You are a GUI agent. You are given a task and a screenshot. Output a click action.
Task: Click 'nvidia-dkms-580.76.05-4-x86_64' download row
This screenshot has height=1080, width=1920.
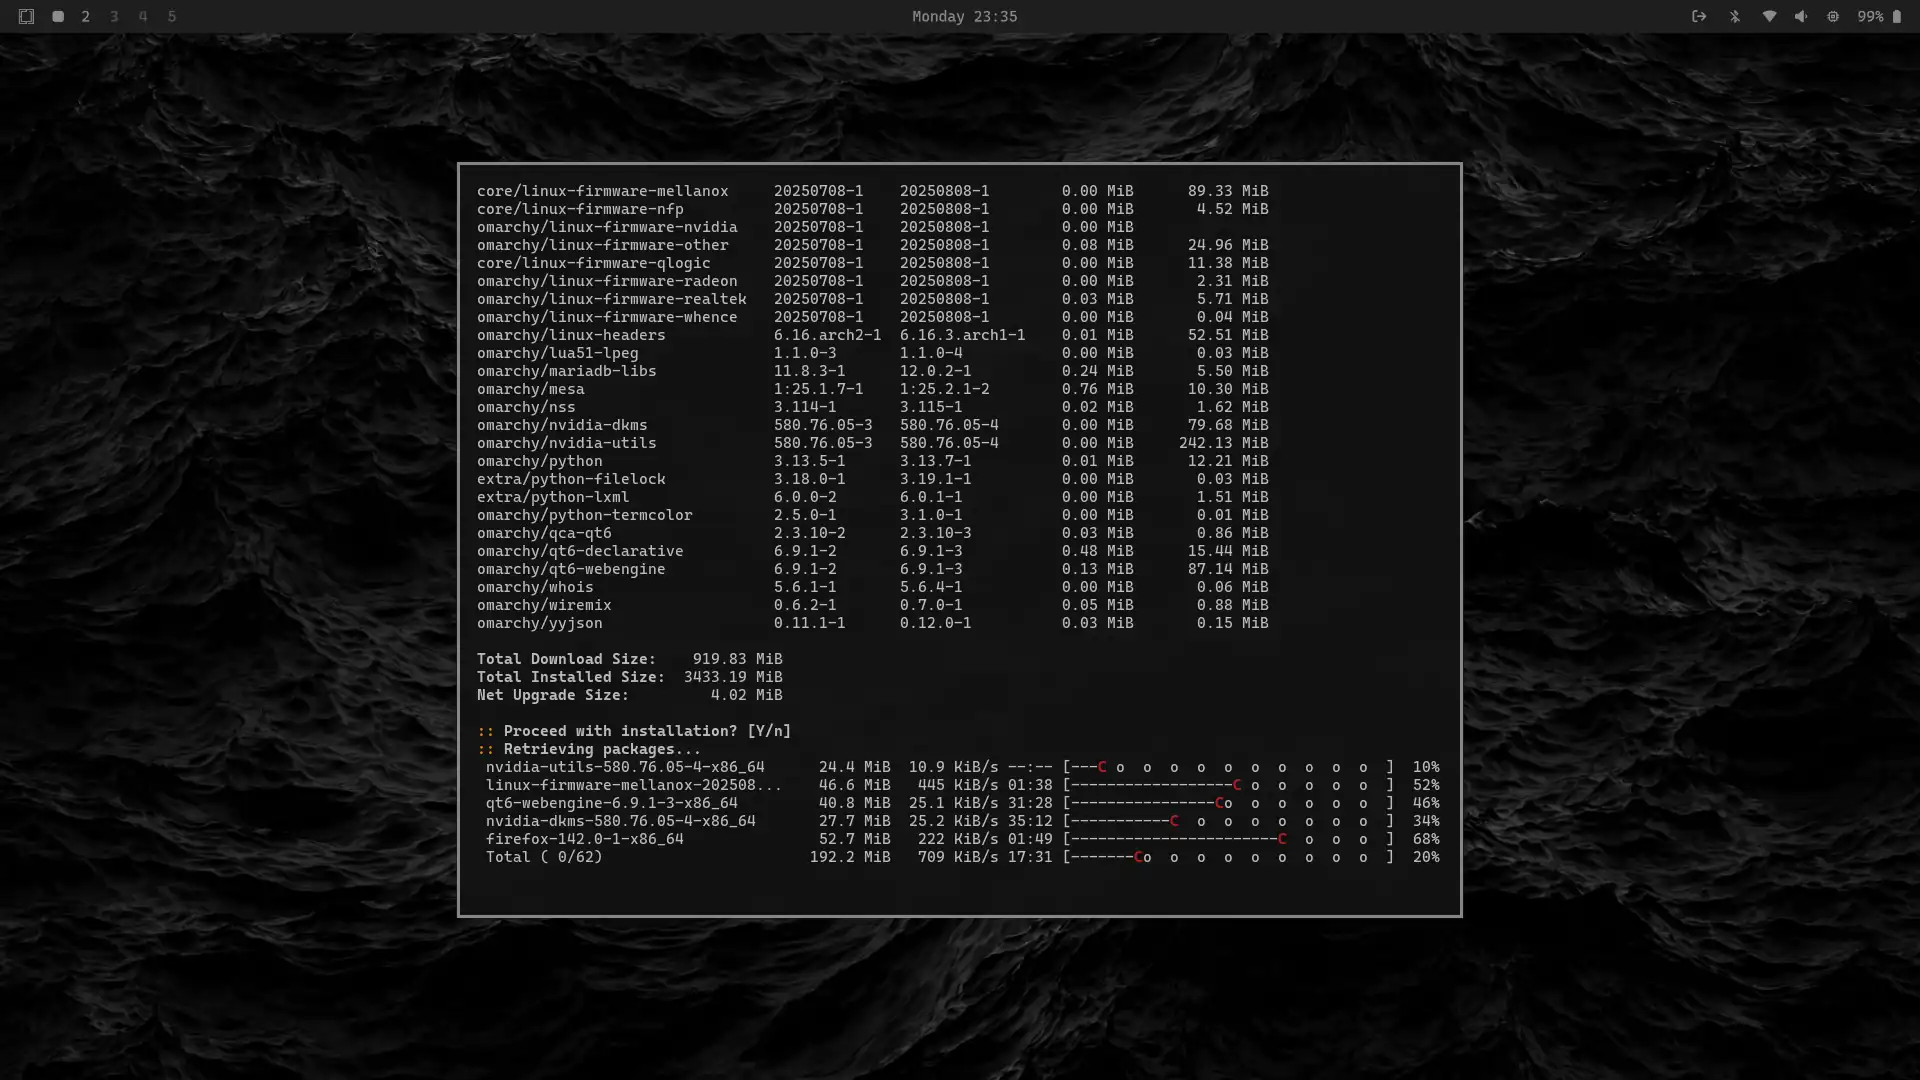pos(962,821)
